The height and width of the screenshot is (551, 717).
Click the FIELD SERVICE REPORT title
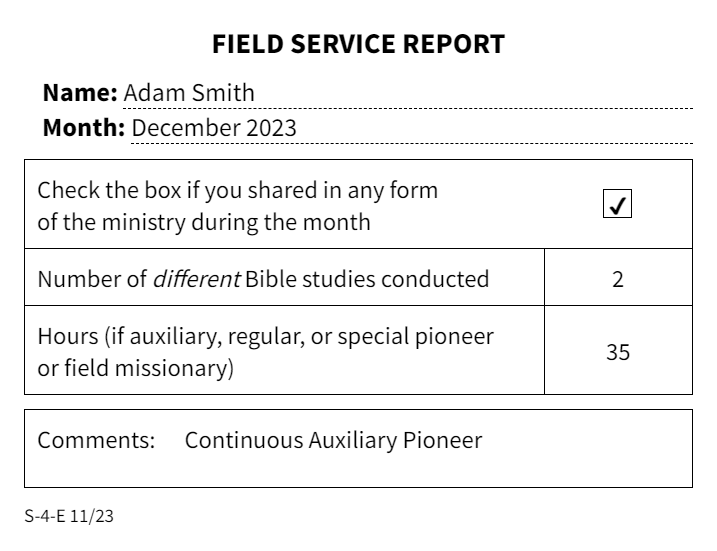pyautogui.click(x=358, y=45)
